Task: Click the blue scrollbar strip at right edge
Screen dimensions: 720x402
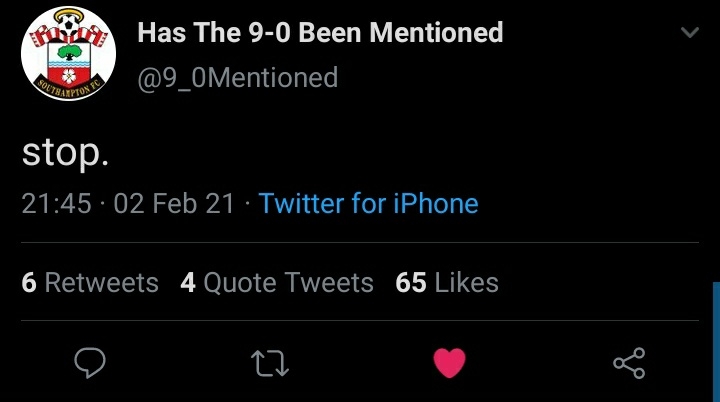Action: click(x=716, y=342)
